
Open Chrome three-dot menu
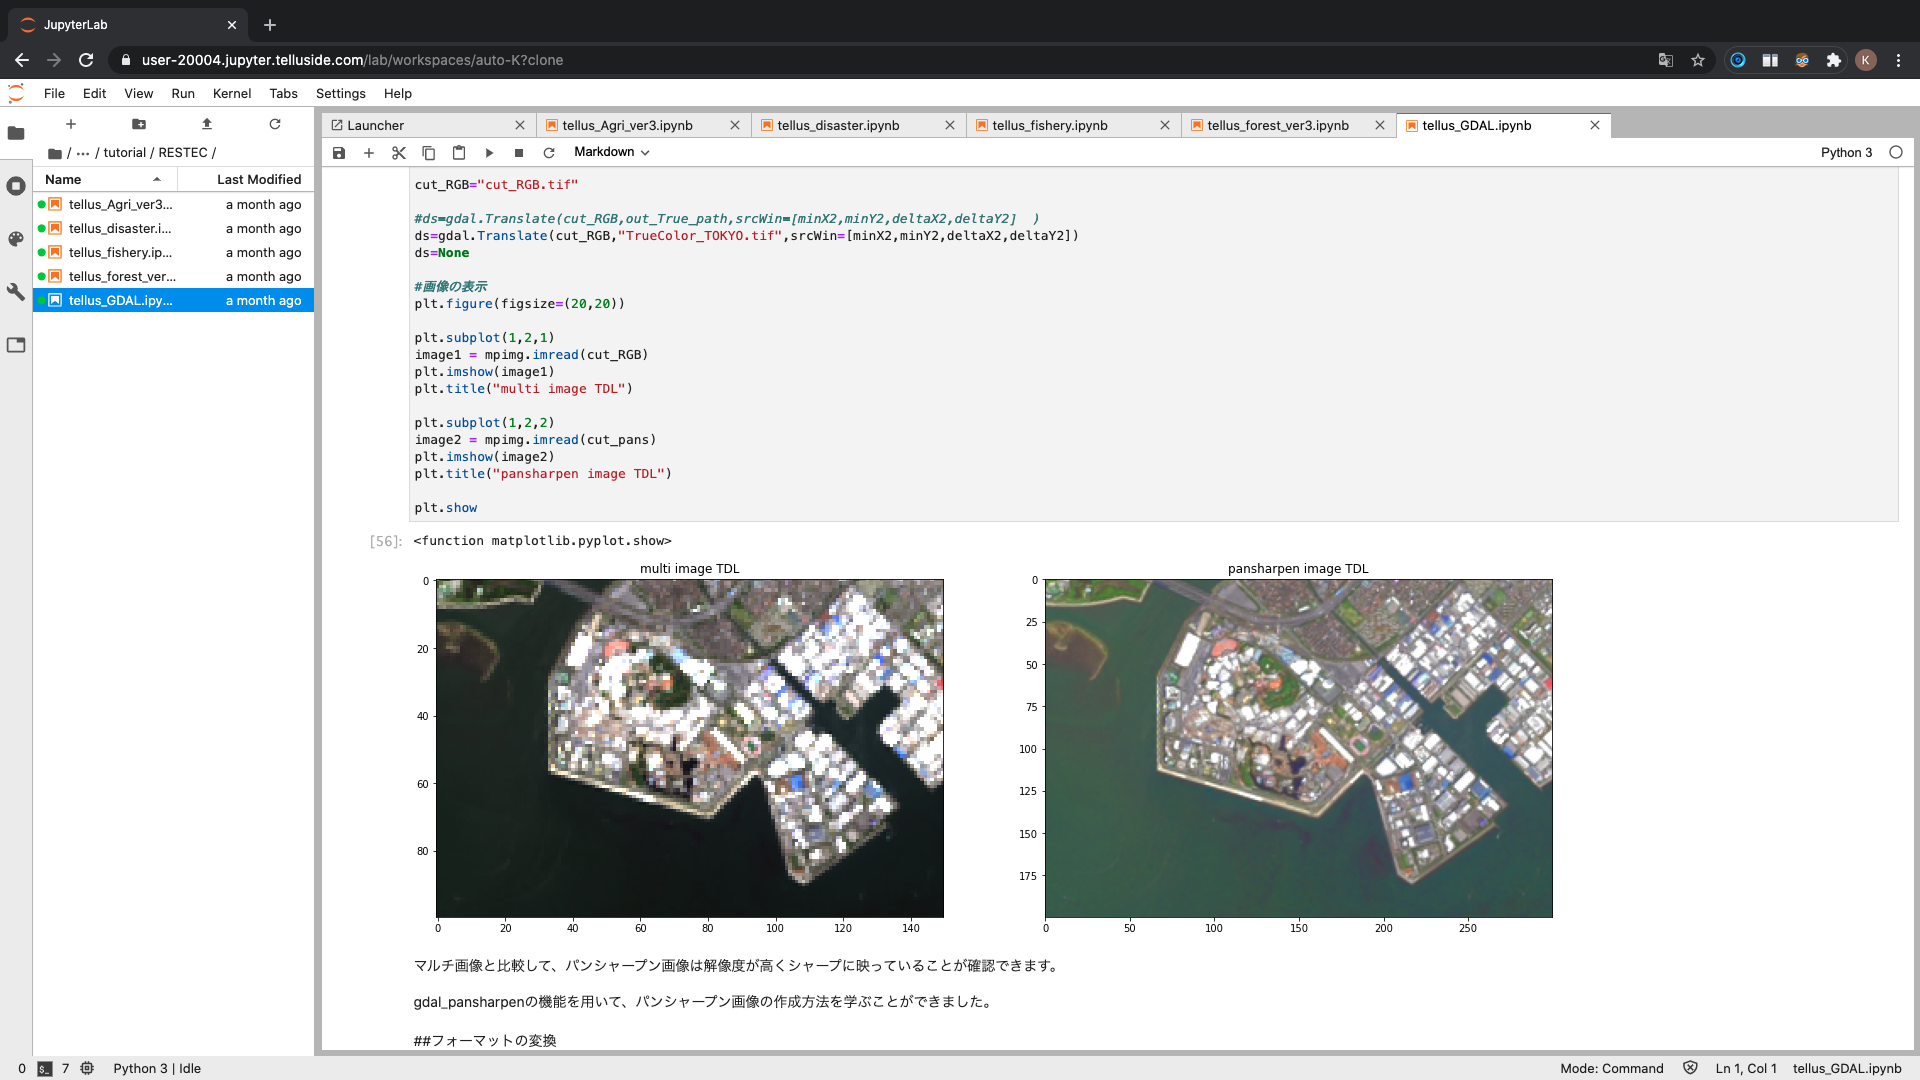1898,60
